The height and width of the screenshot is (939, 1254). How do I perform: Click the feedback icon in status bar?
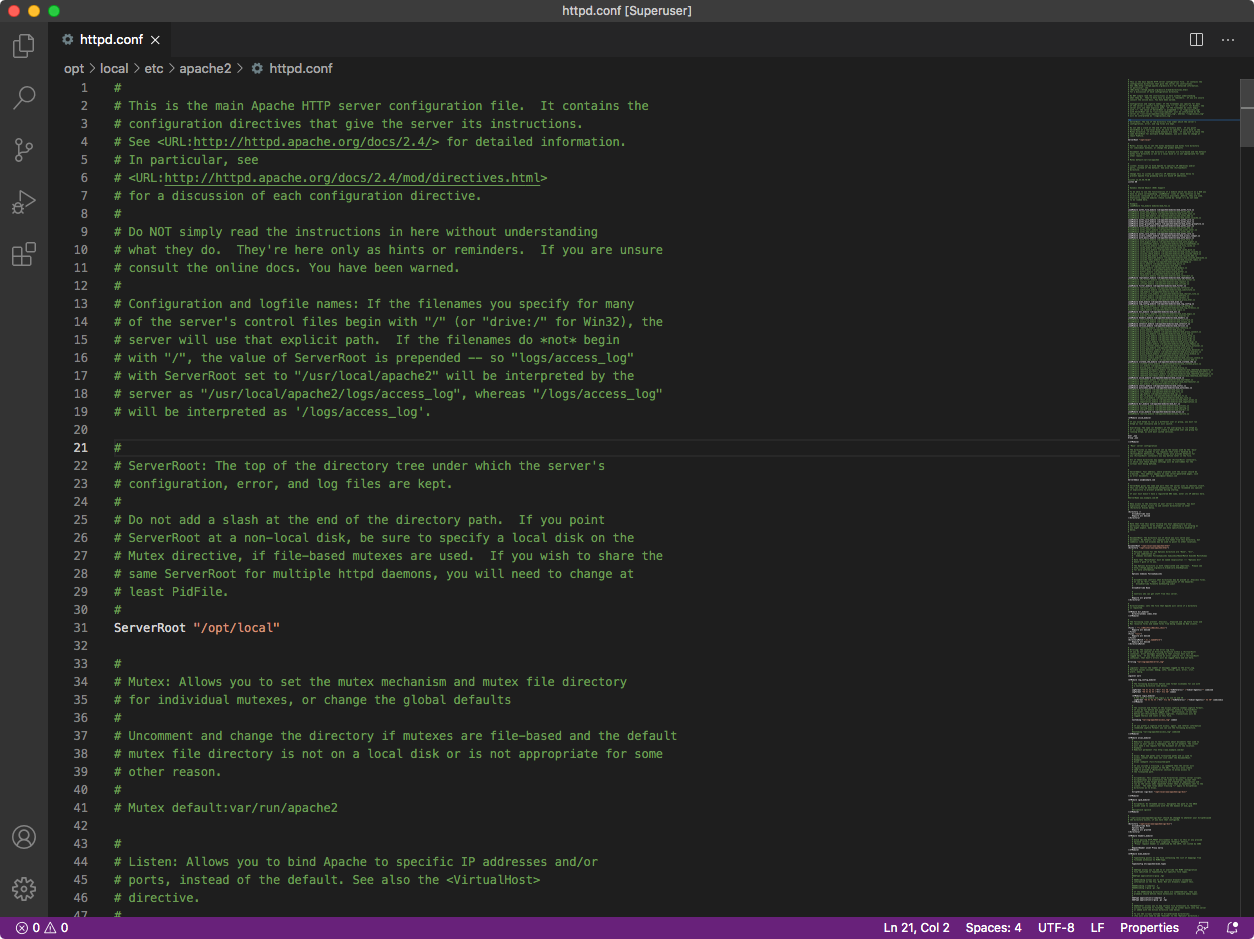[x=1202, y=928]
